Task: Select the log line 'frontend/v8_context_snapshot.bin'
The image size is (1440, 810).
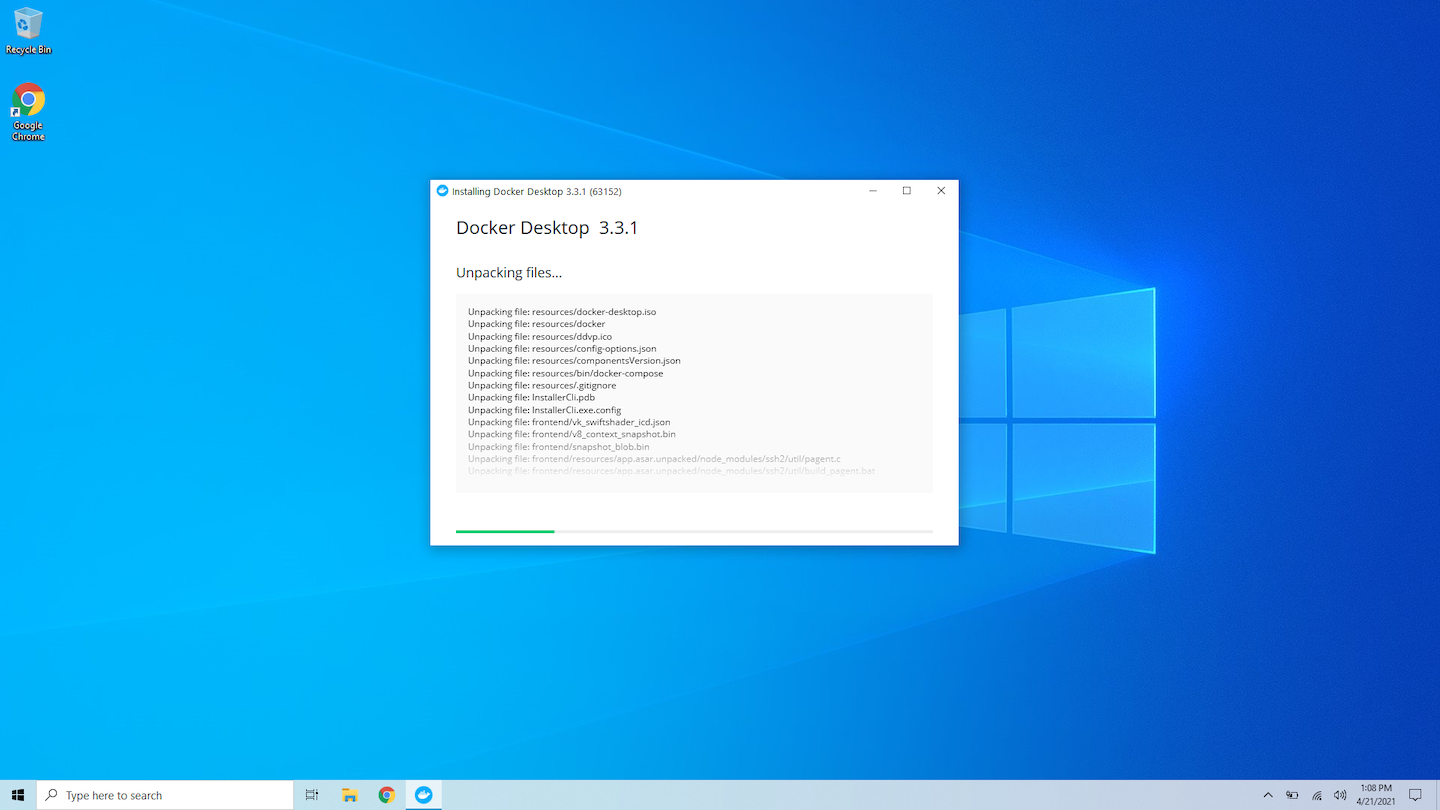Action: click(x=572, y=434)
